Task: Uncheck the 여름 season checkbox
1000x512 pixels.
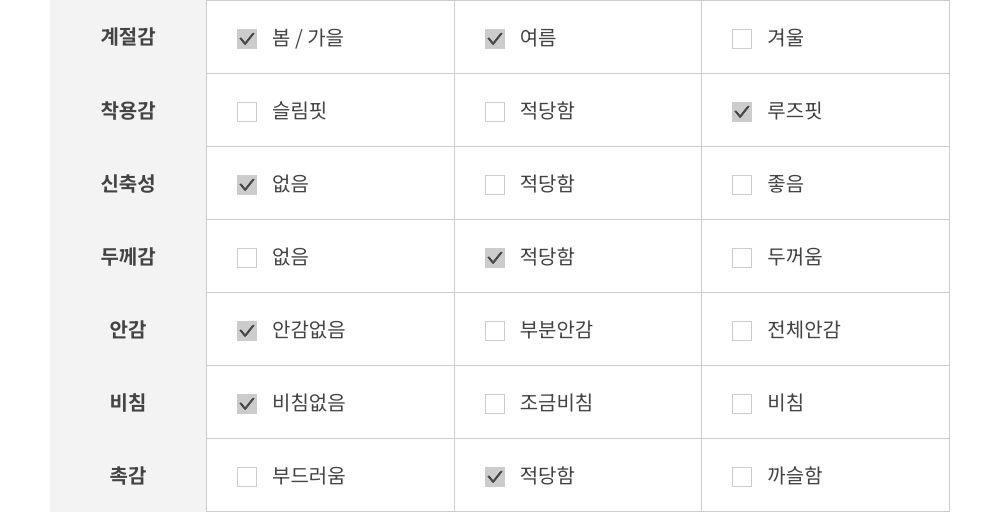Action: [x=495, y=39]
